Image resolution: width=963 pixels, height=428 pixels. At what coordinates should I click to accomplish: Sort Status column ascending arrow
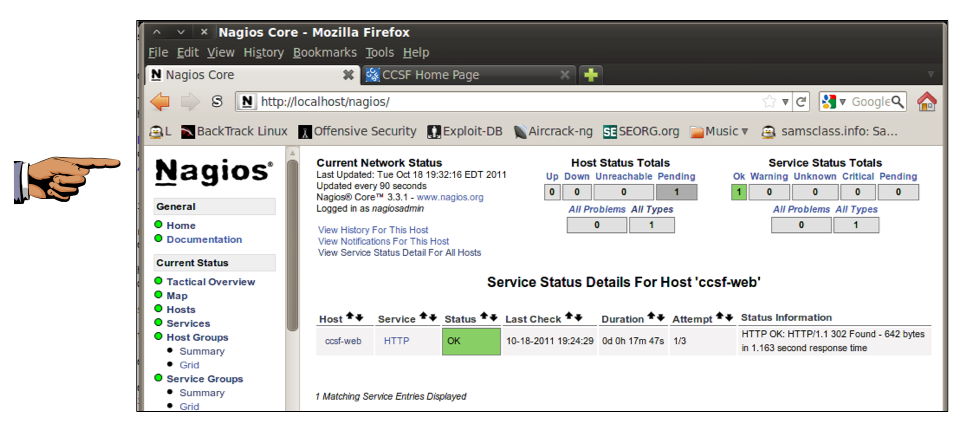[x=483, y=317]
